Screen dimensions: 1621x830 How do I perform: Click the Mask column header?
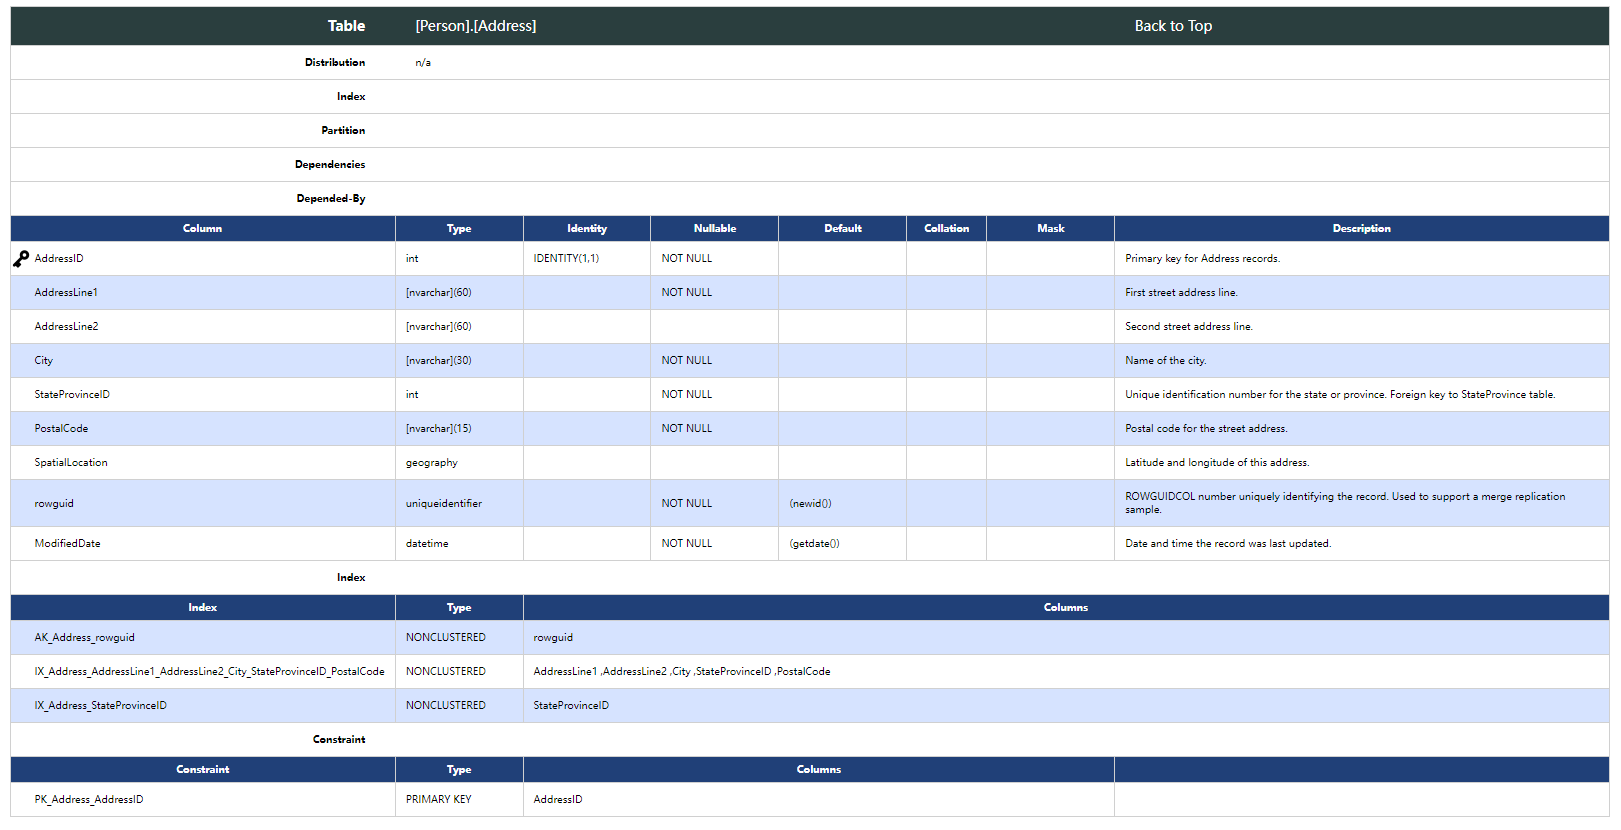tap(1050, 229)
